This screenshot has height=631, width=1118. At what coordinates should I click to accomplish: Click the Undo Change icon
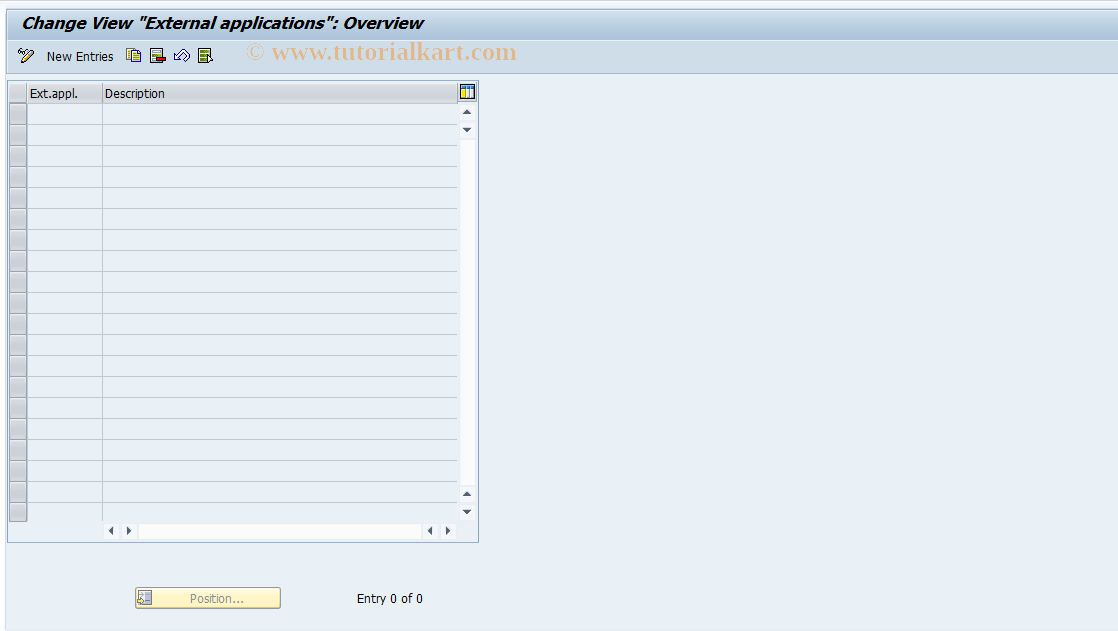[182, 56]
